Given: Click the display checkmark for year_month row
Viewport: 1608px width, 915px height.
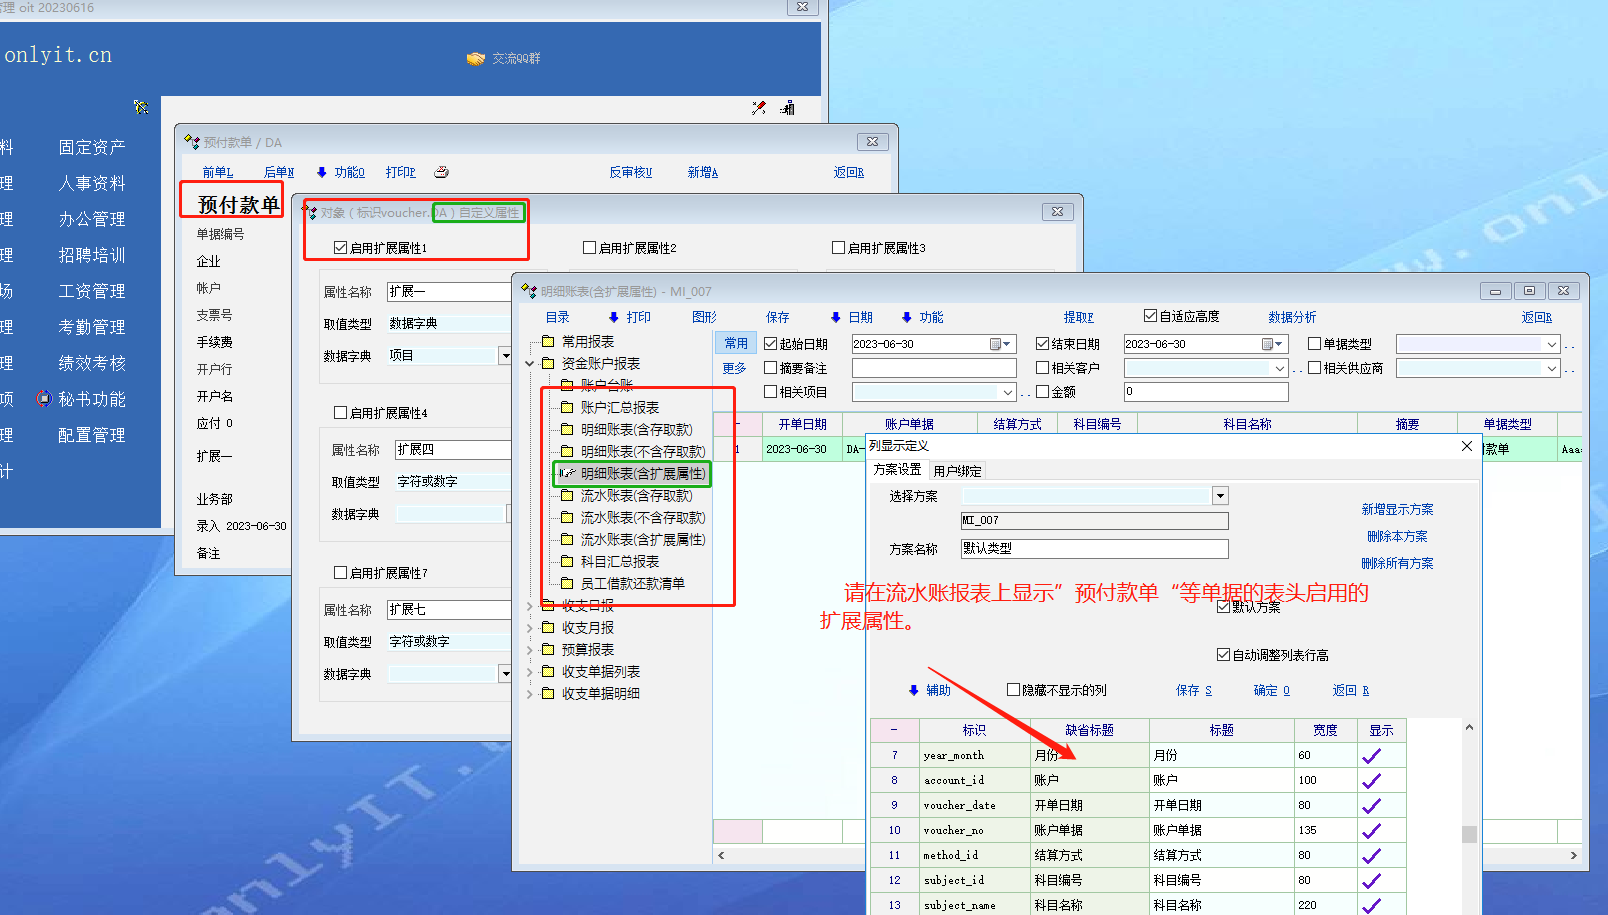Looking at the screenshot, I should (x=1371, y=756).
